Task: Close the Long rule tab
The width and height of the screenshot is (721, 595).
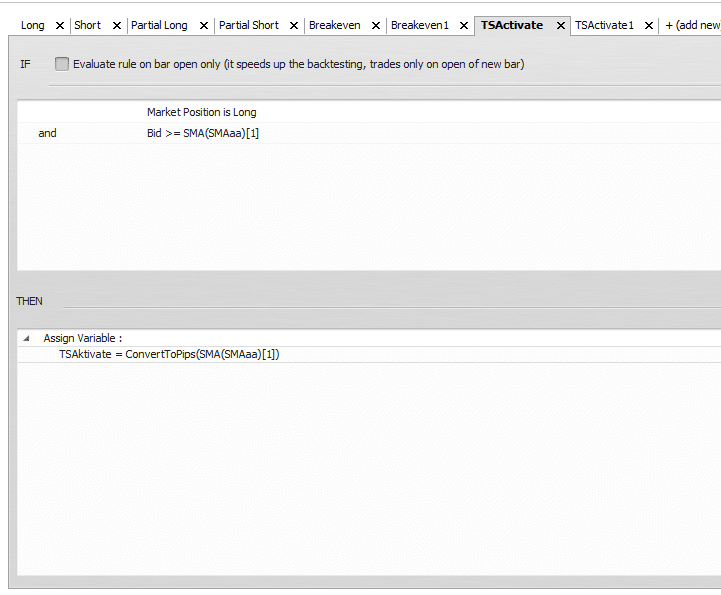Action: coord(60,26)
